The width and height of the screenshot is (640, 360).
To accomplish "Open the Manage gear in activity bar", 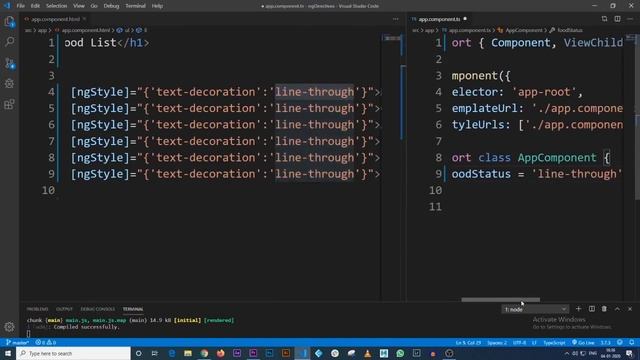I will (x=9, y=327).
